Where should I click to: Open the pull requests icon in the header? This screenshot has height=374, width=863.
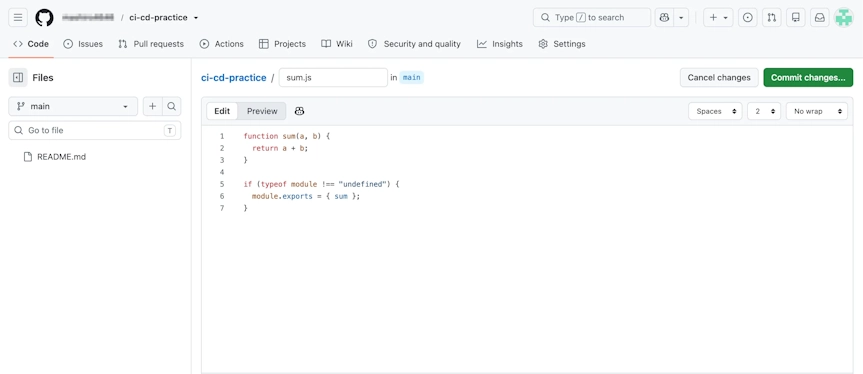(772, 18)
